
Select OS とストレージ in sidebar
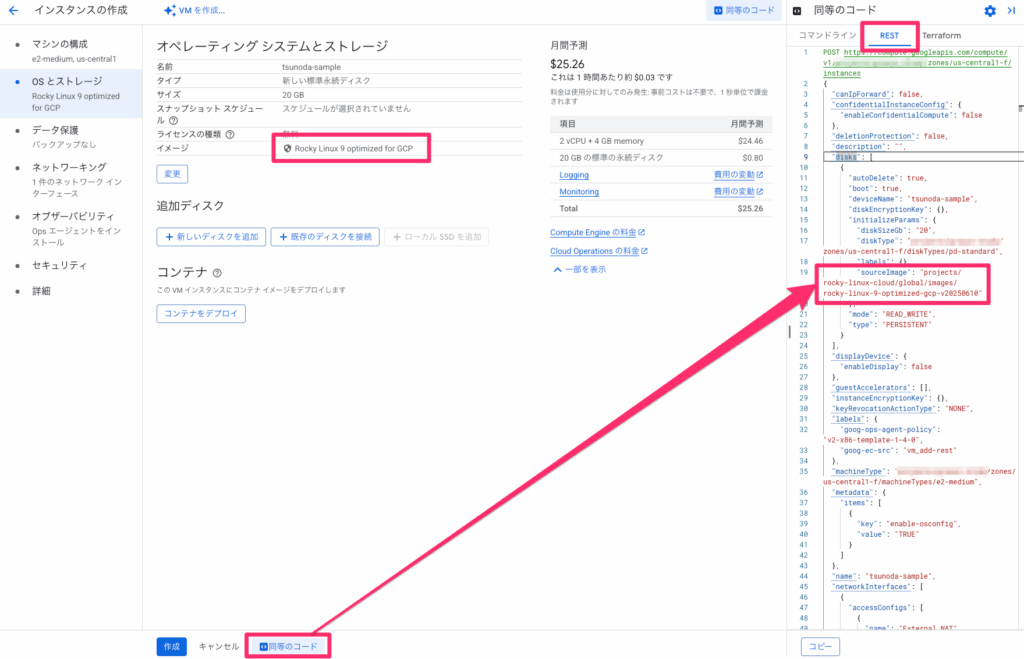[x=71, y=94]
